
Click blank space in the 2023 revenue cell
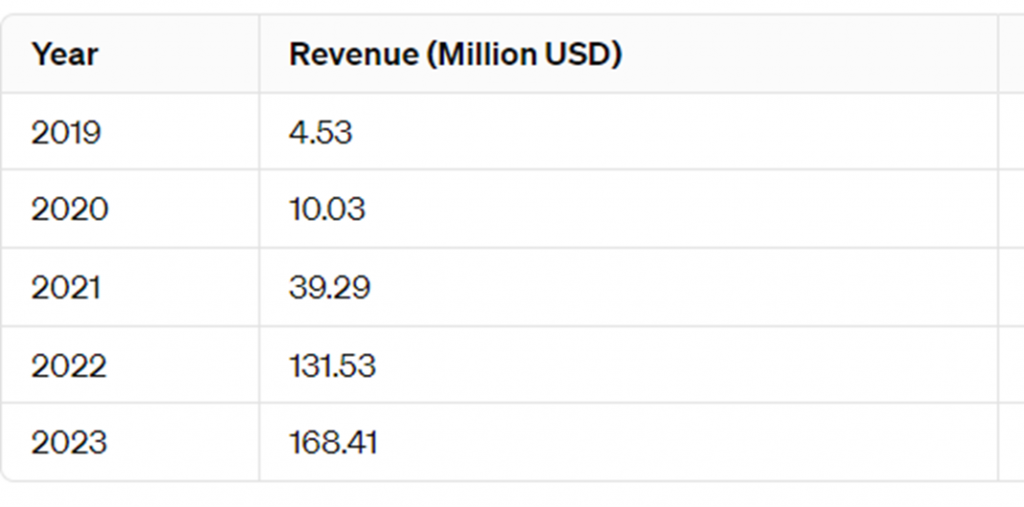click(686, 442)
